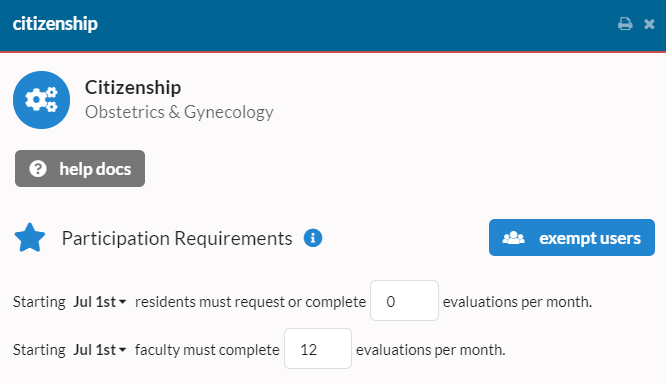
Task: Click the blue gears Citizenship icon
Action: 42,100
